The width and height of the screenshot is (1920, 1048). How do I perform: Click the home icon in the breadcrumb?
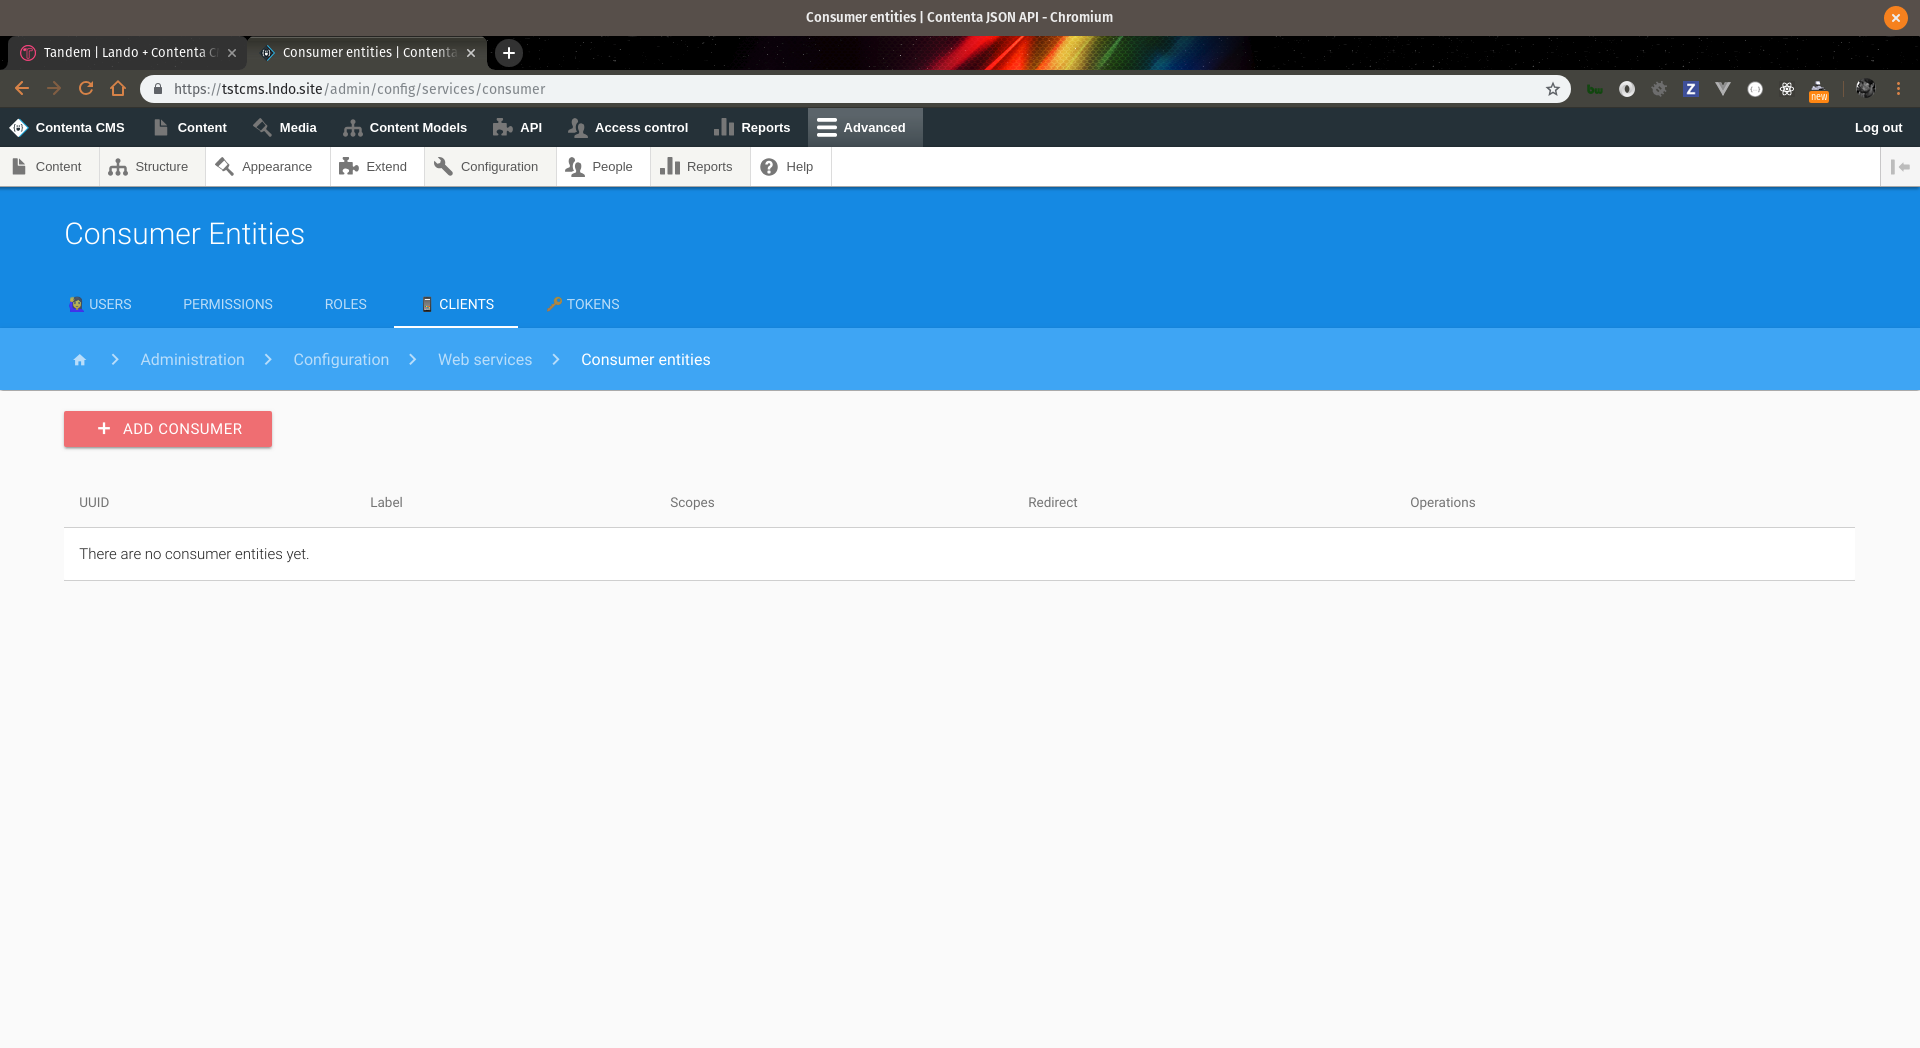tap(80, 360)
